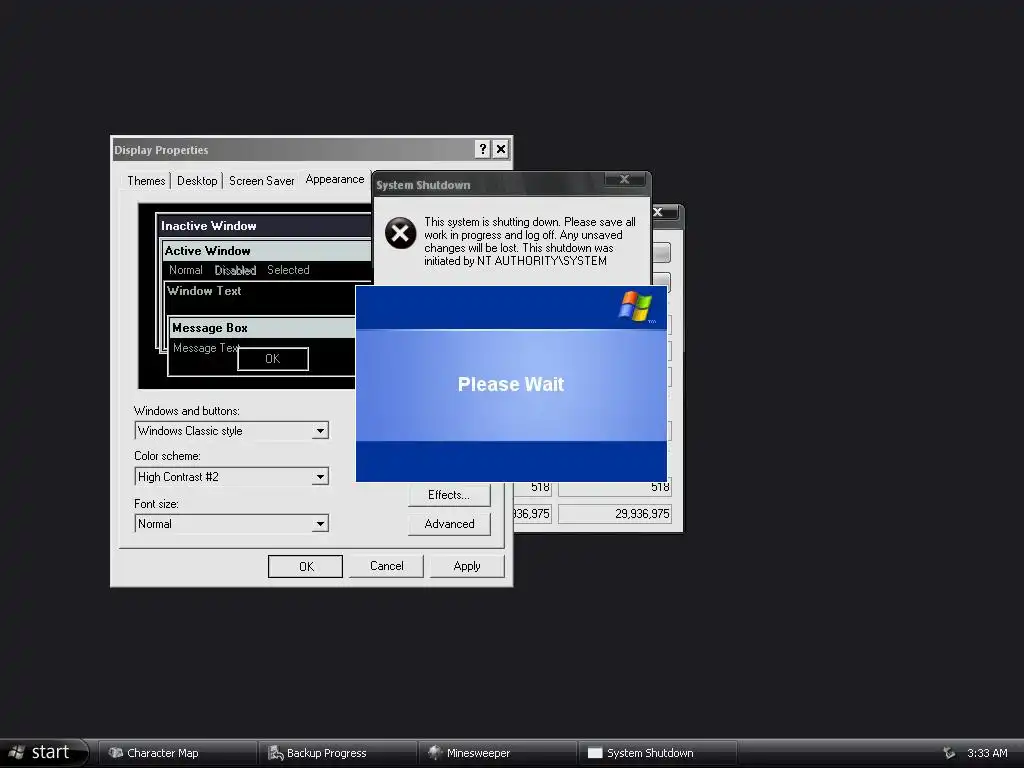
Task: Click the OK button in the preview Message Box
Action: coord(273,359)
